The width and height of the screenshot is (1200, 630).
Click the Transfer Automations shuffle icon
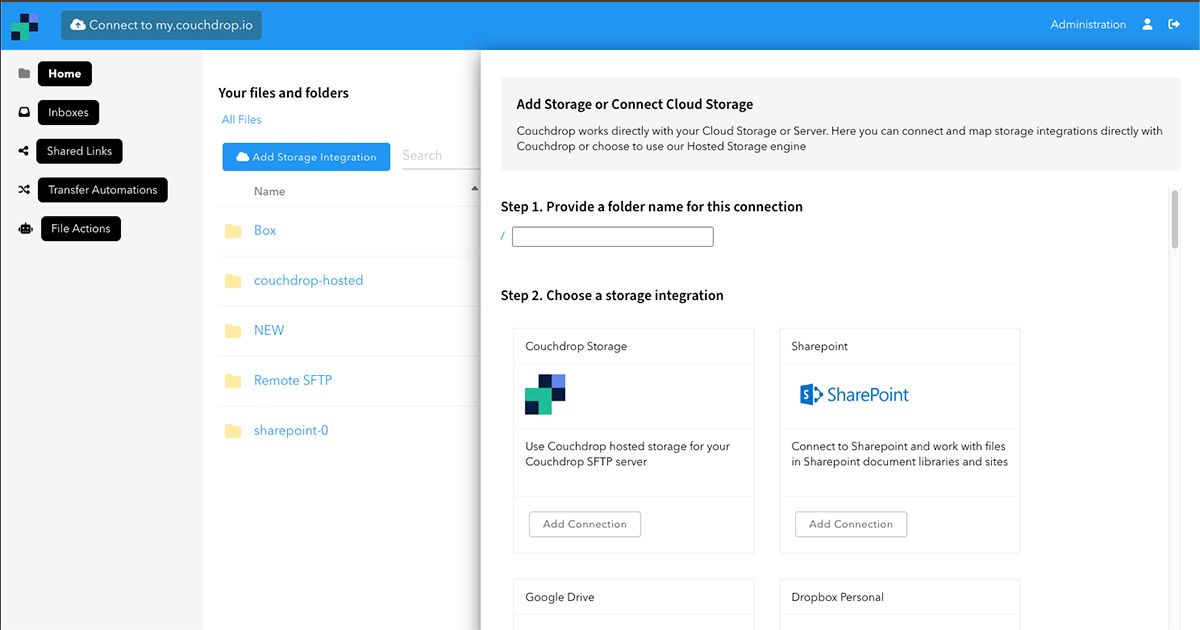24,189
